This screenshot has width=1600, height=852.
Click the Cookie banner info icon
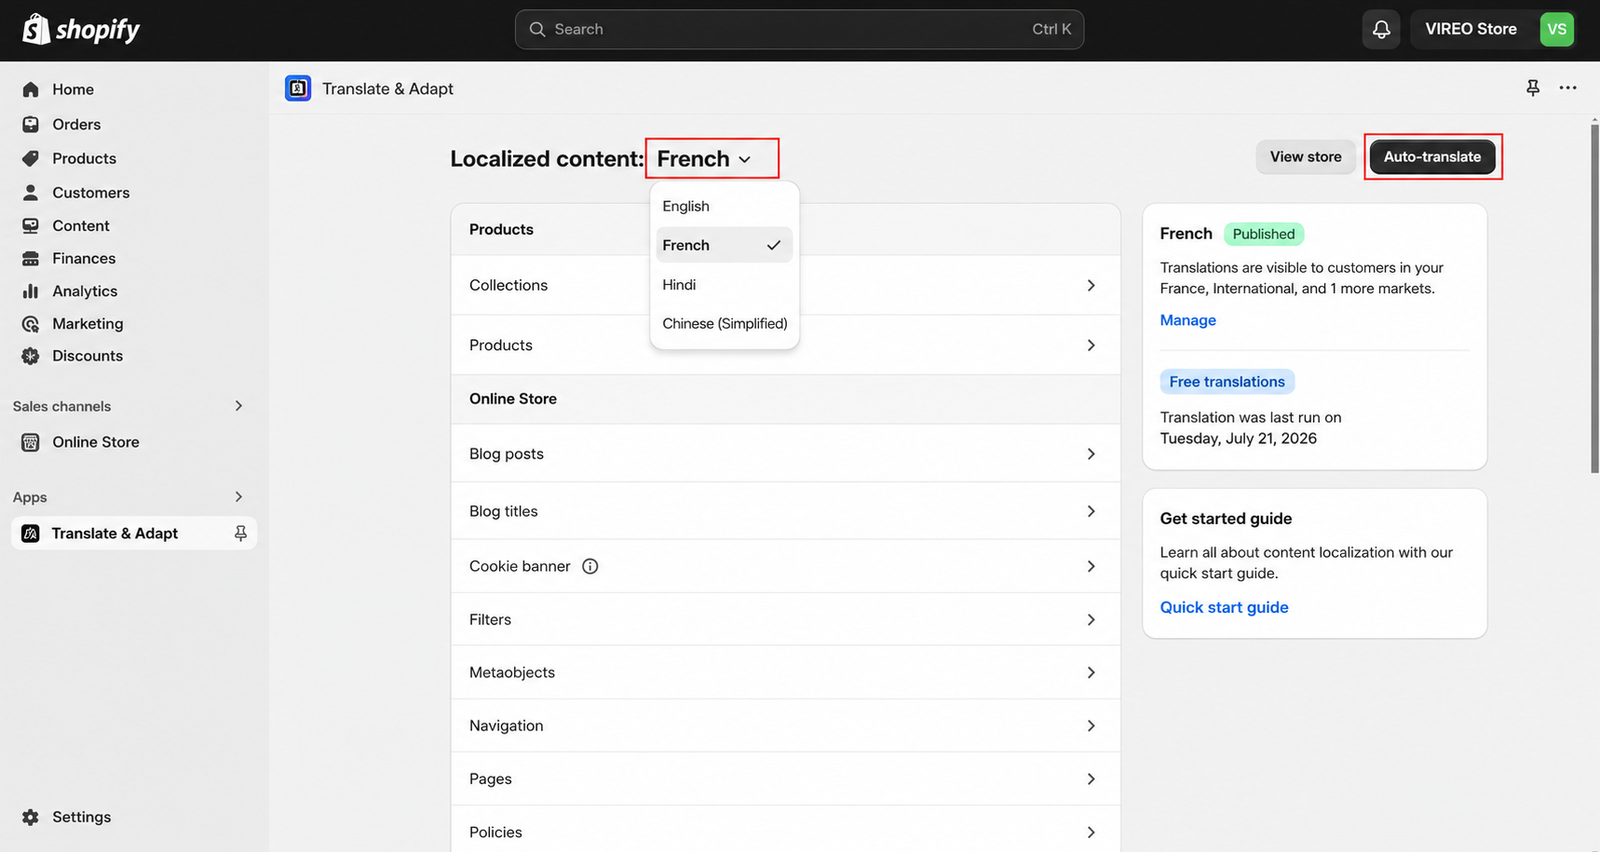[590, 566]
